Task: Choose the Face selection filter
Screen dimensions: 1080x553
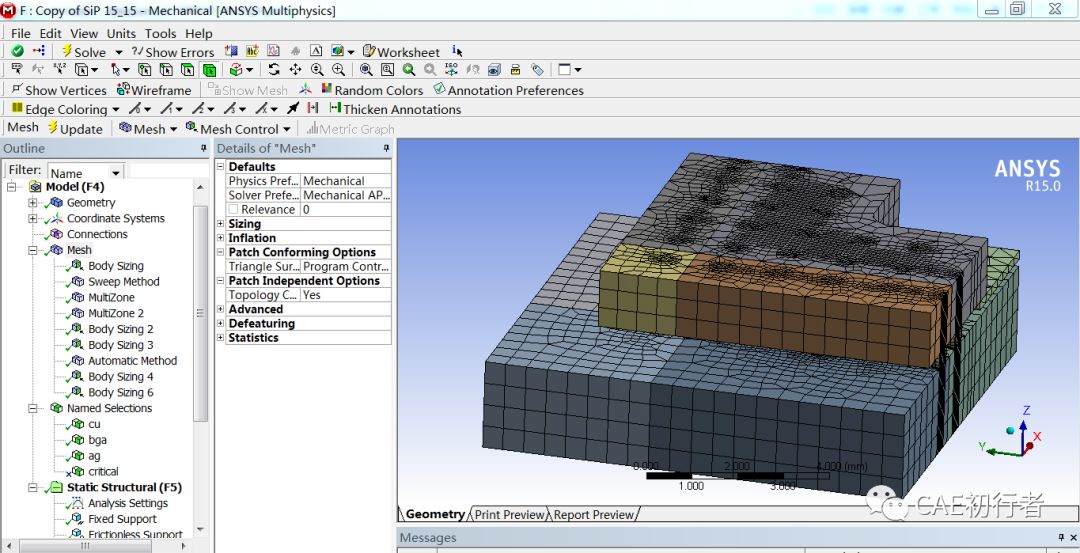Action: (x=187, y=70)
